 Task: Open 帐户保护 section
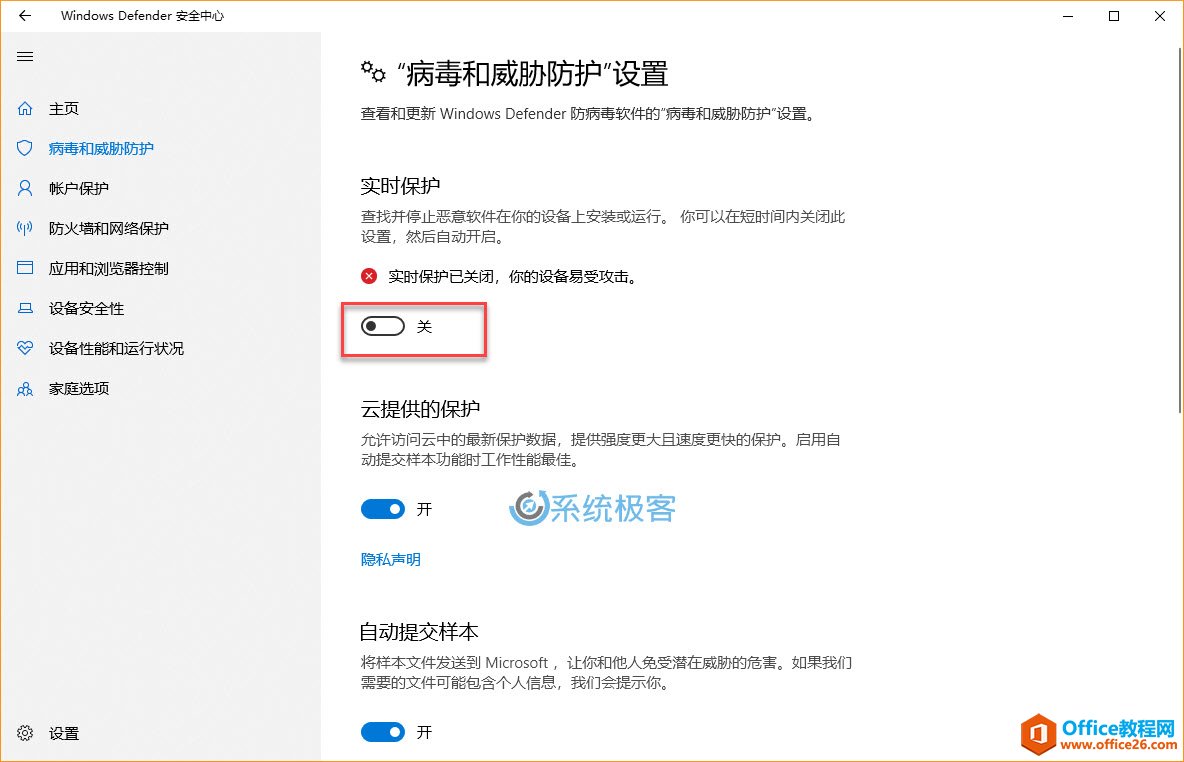coord(79,189)
